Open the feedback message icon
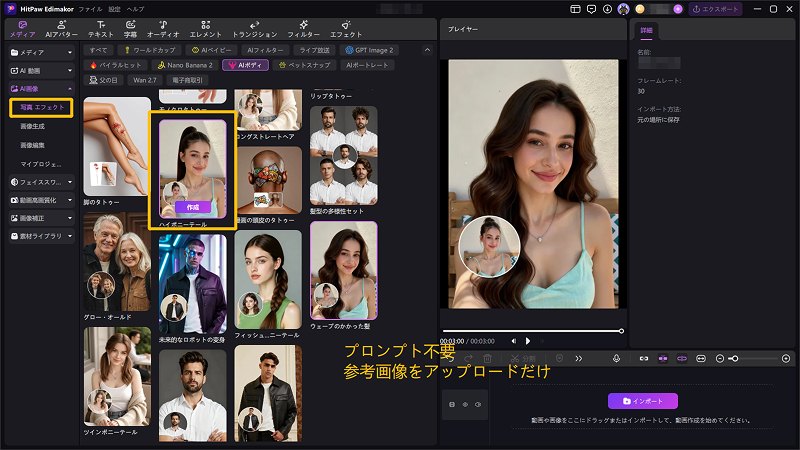The image size is (800, 450). tap(591, 9)
